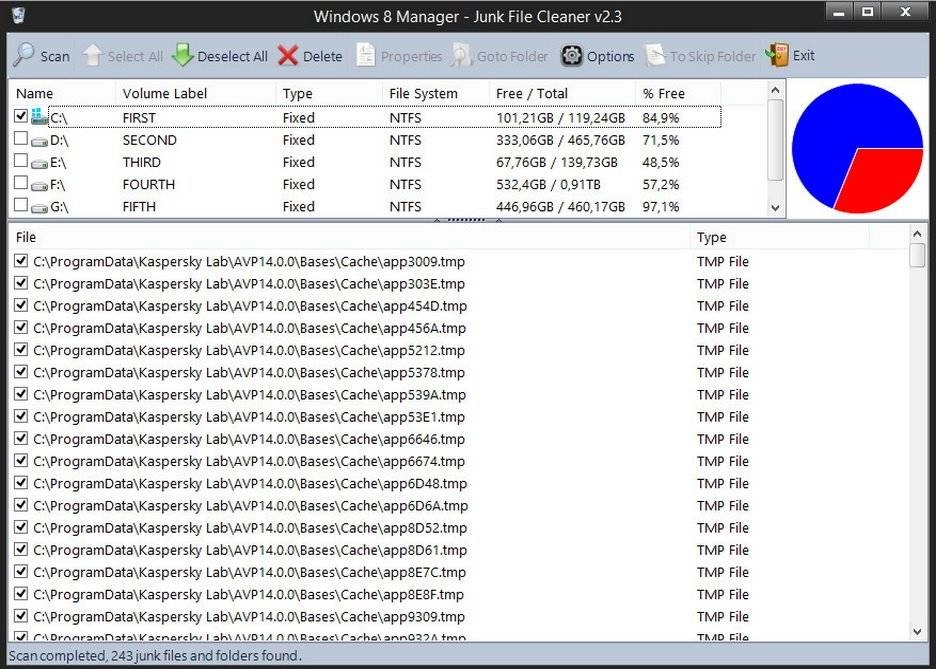Check the E:\ THIRD drive checkbox
The image size is (936, 669).
coord(21,161)
